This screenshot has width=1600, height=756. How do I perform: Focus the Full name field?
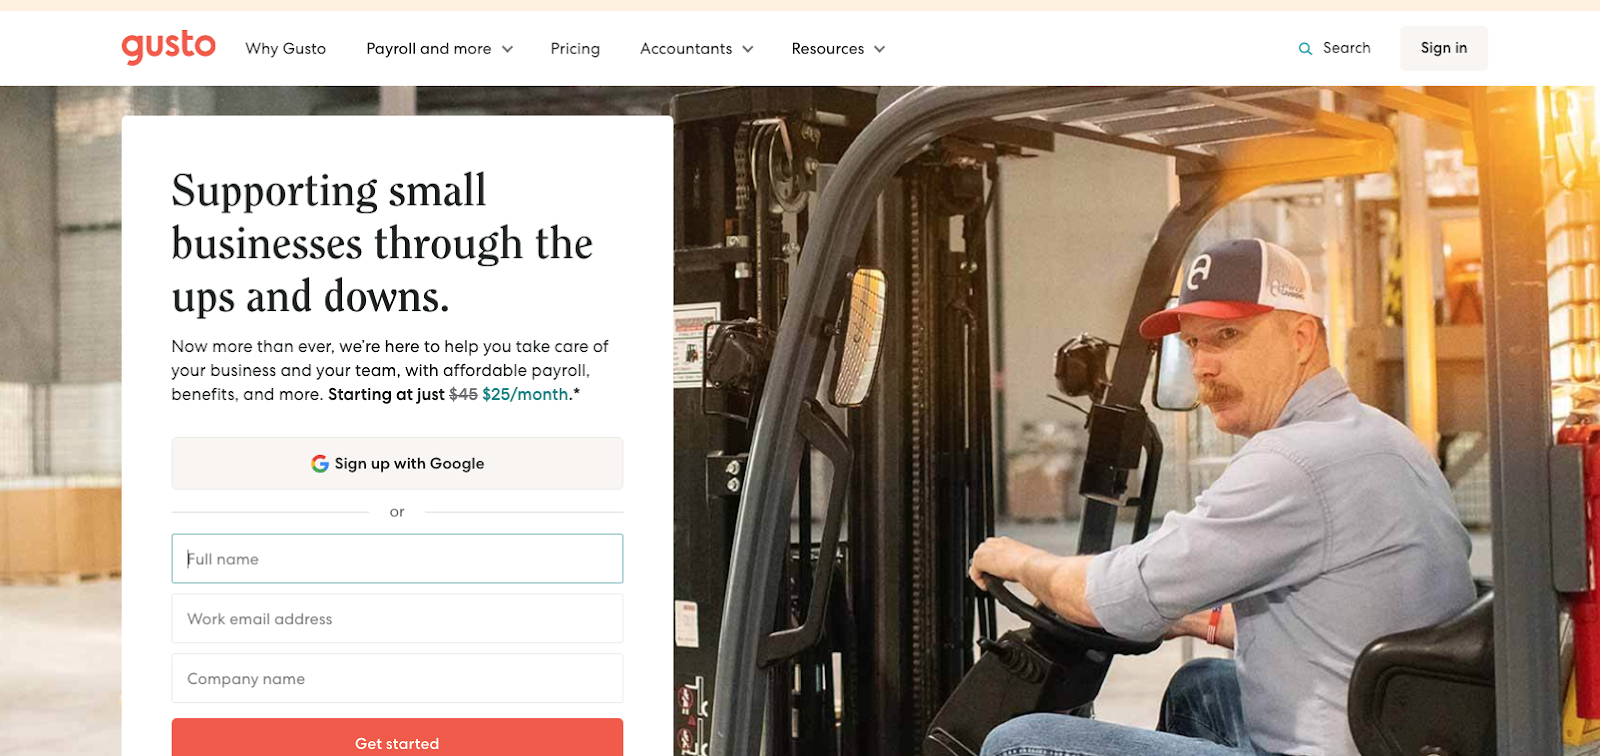tap(397, 559)
